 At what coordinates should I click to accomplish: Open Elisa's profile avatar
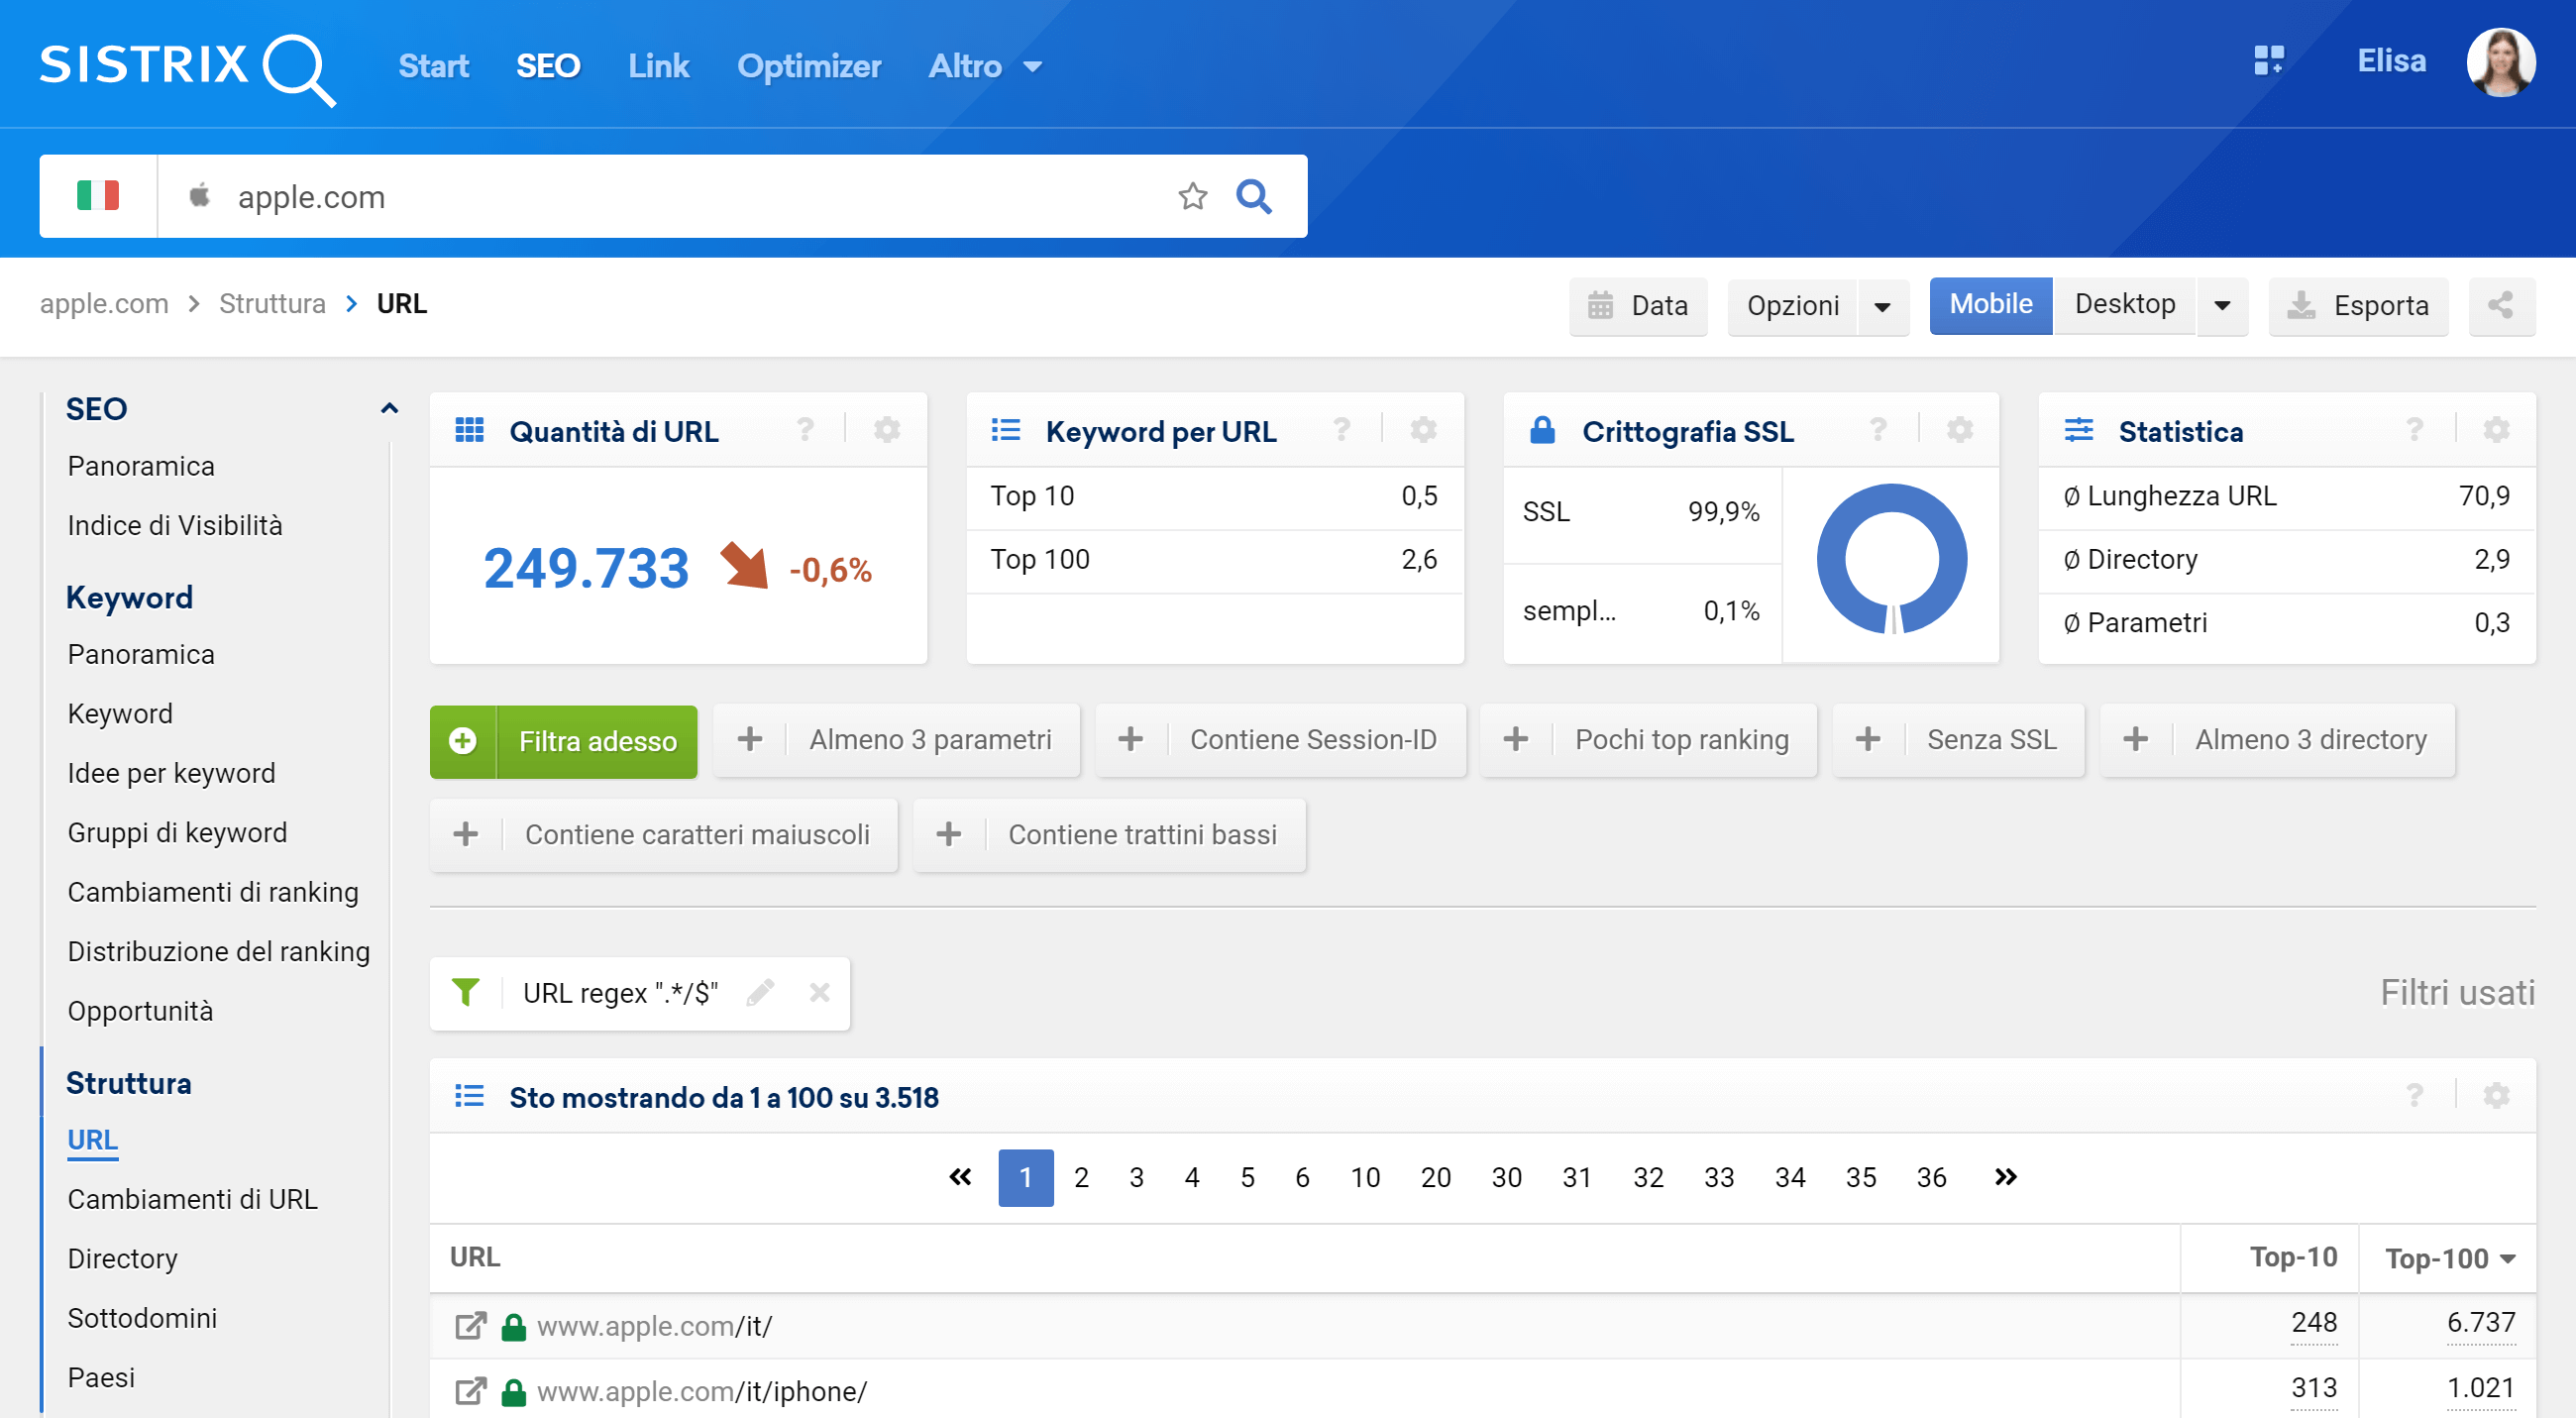tap(2500, 62)
